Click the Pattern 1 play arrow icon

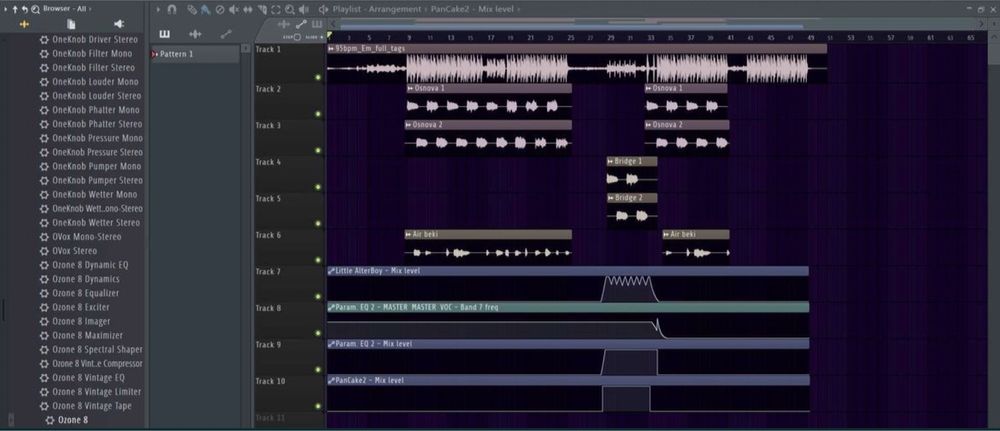154,54
